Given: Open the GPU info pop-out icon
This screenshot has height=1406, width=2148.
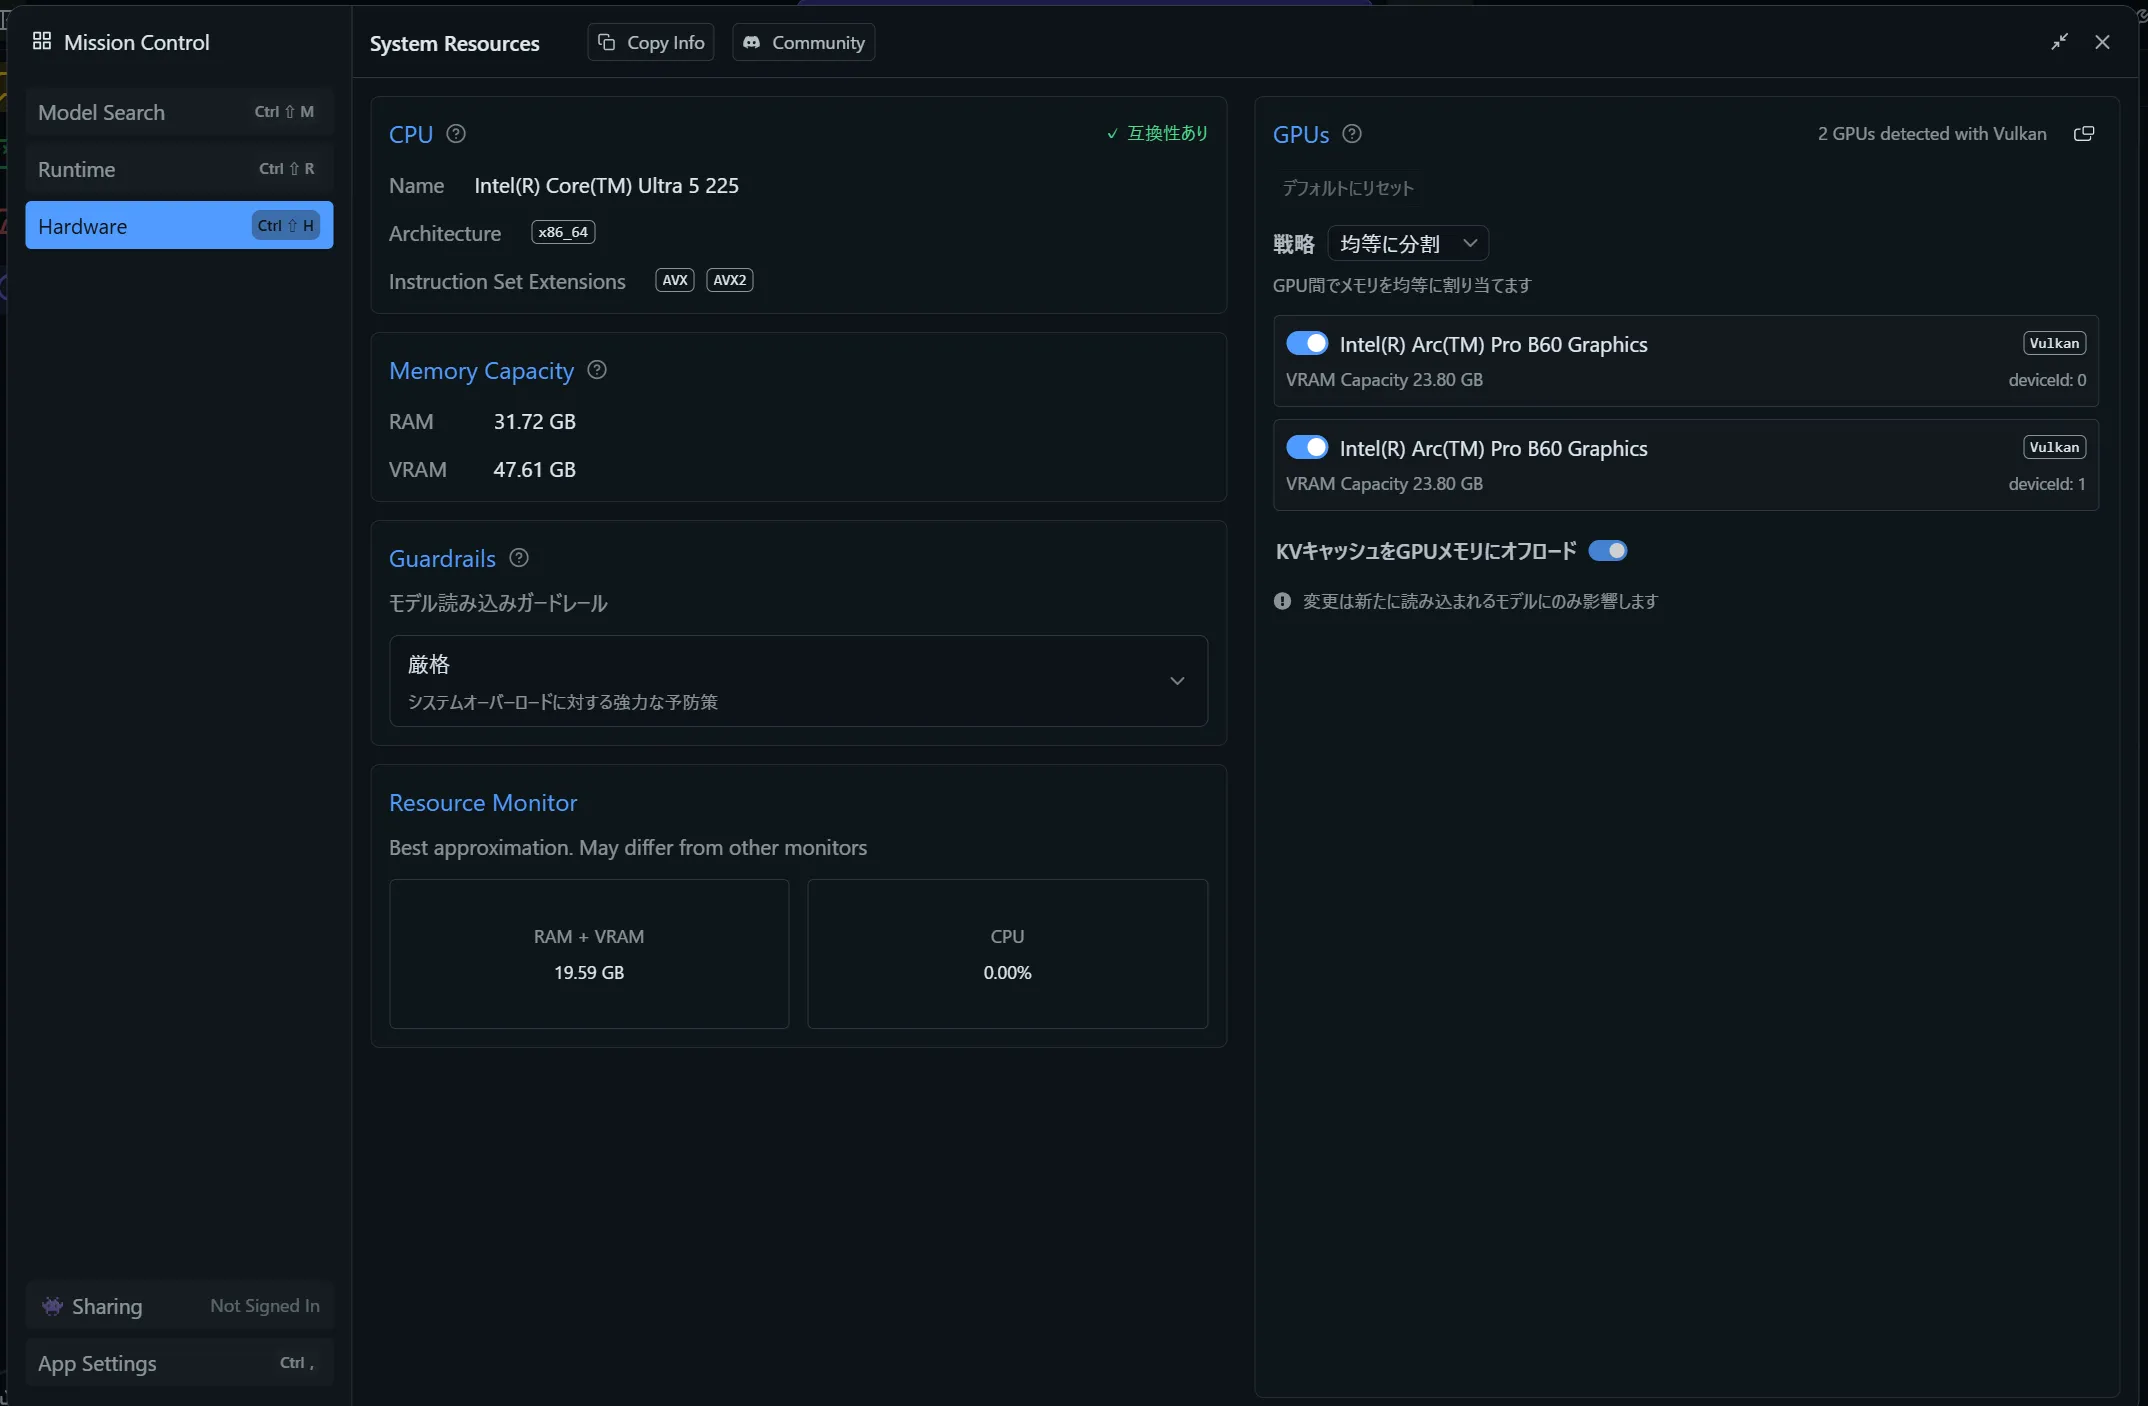Looking at the screenshot, I should click(x=2084, y=134).
